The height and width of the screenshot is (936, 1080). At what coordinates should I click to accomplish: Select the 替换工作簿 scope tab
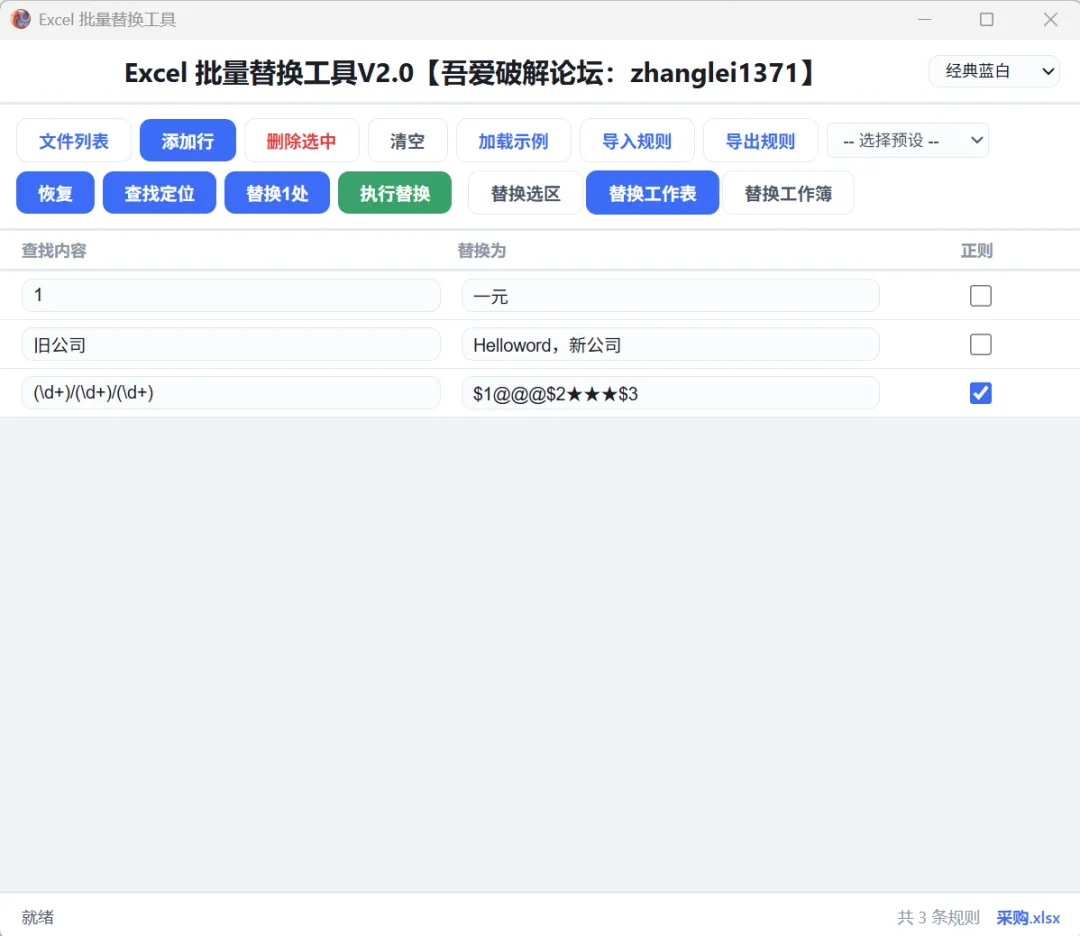[788, 193]
